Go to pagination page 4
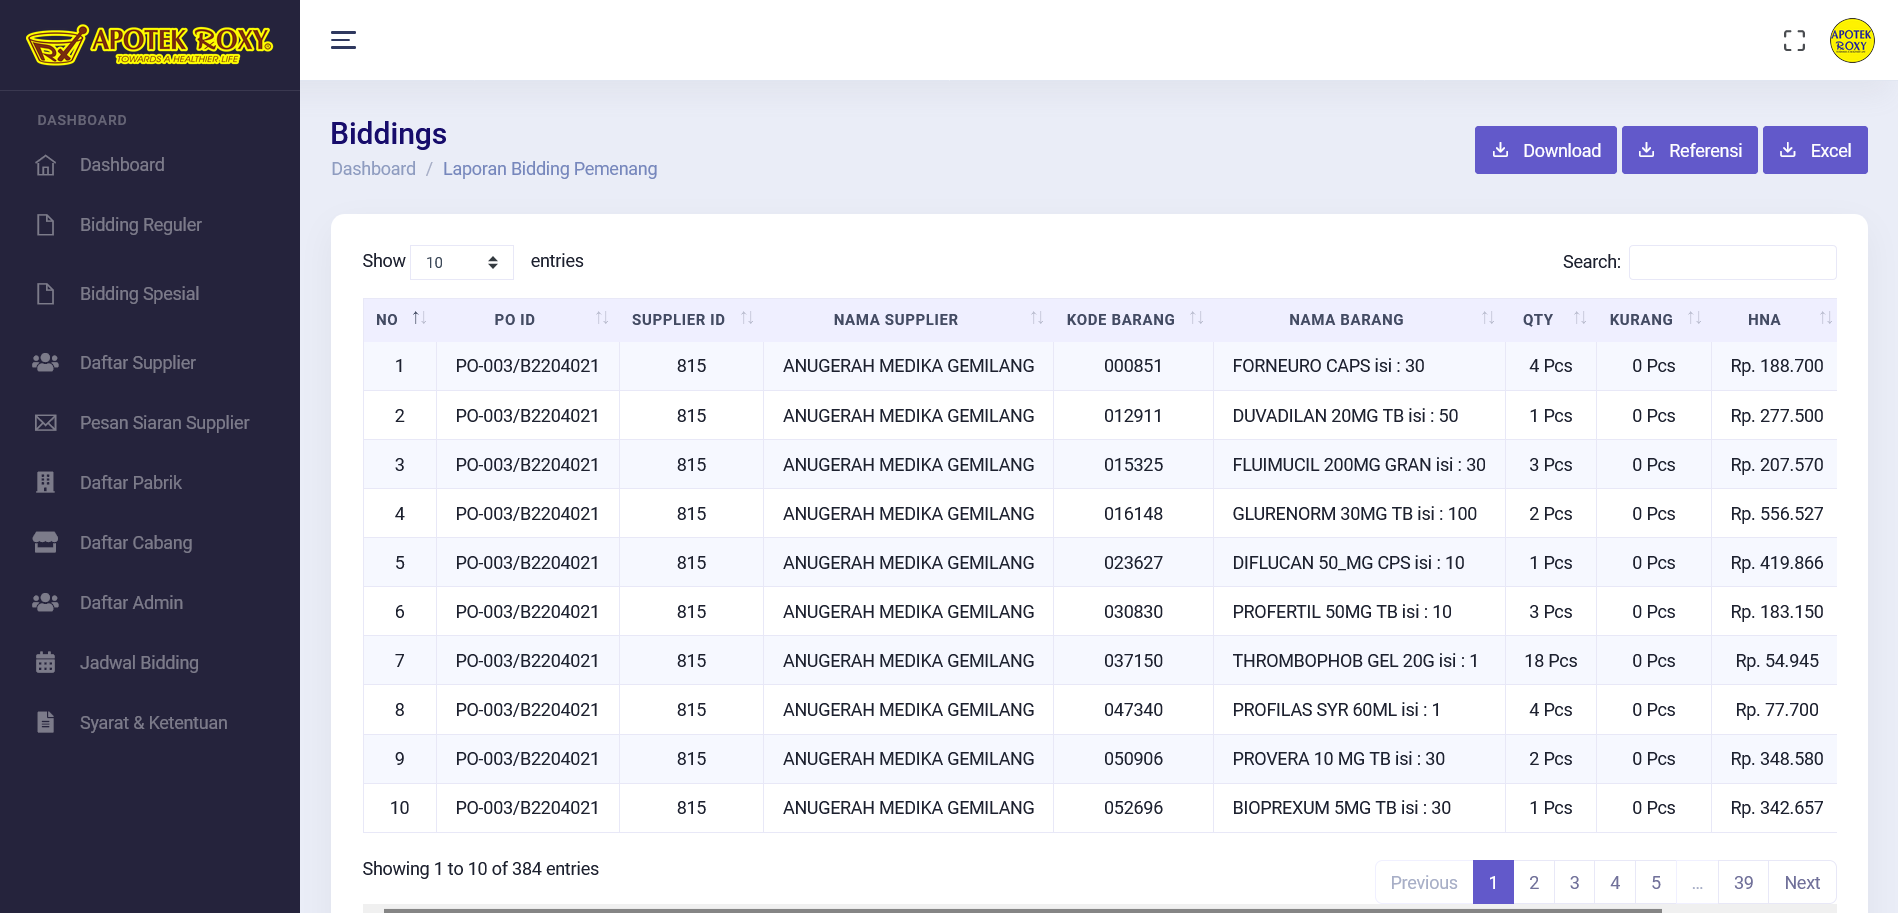Screen dimensions: 1898x913 [x=1615, y=883]
